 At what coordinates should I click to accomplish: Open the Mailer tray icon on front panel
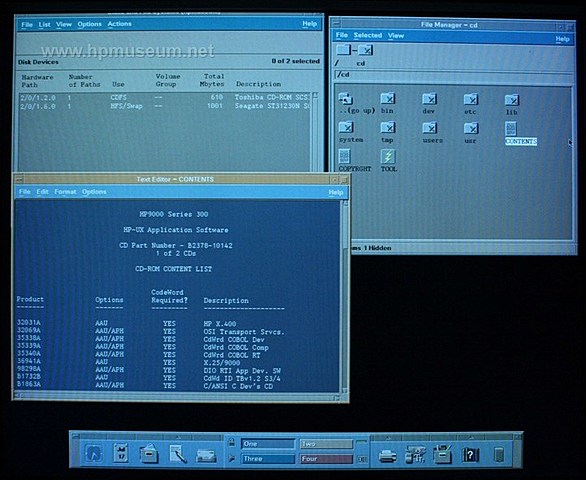(x=206, y=456)
